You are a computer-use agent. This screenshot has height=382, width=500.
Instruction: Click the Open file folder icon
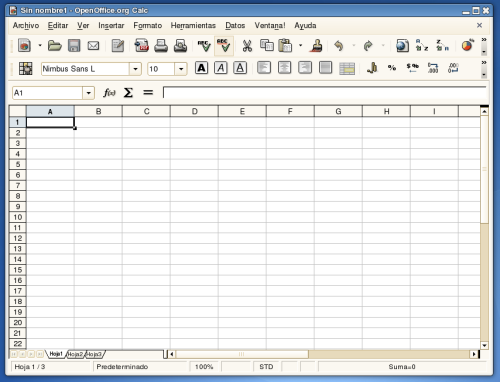pos(55,45)
